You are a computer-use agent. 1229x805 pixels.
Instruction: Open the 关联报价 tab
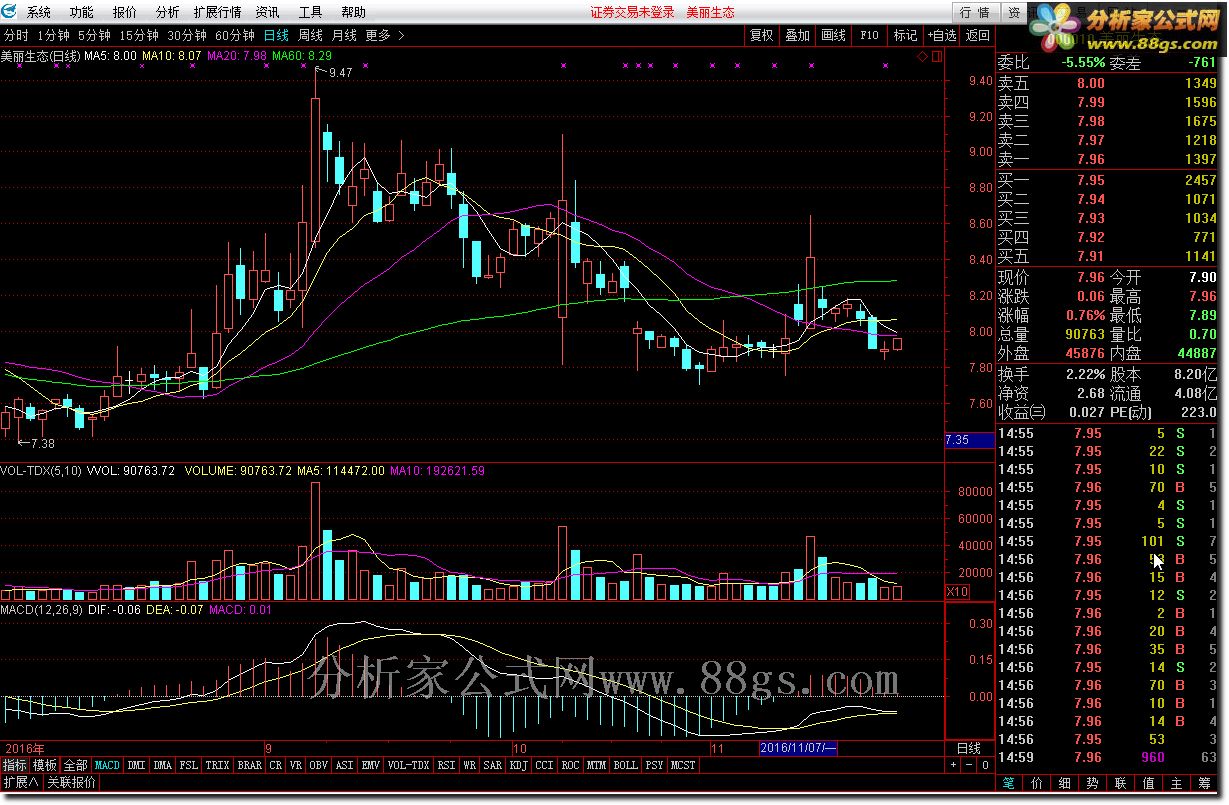click(70, 782)
